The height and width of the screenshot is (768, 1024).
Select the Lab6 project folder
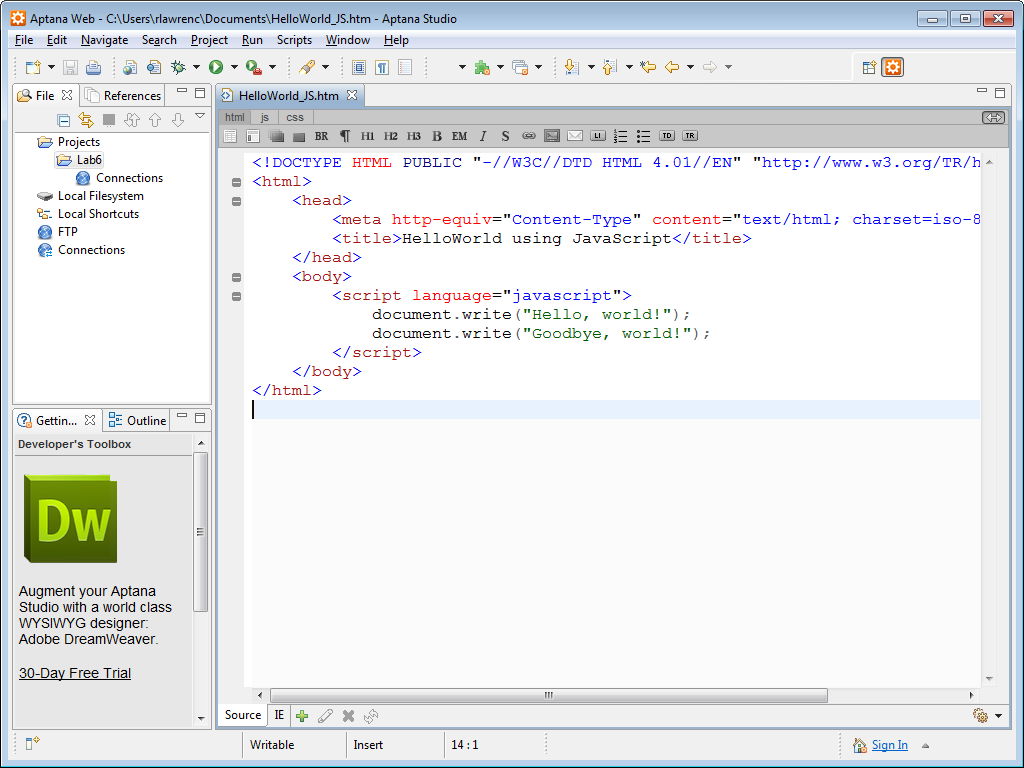[x=80, y=160]
